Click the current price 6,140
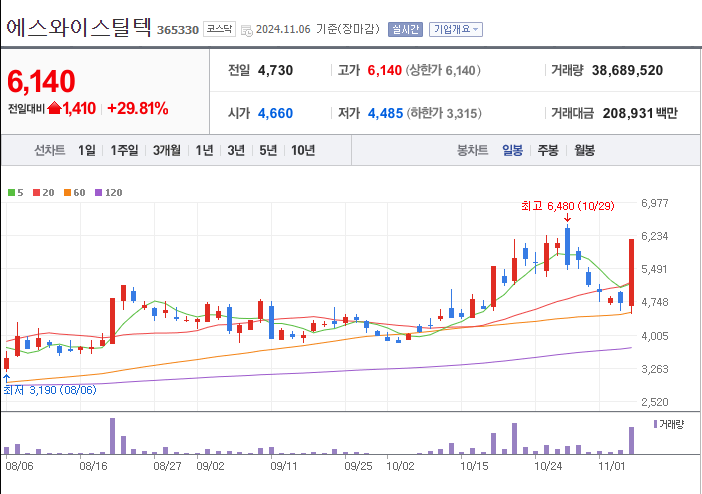Viewport: 702px width, 494px height. (x=41, y=81)
